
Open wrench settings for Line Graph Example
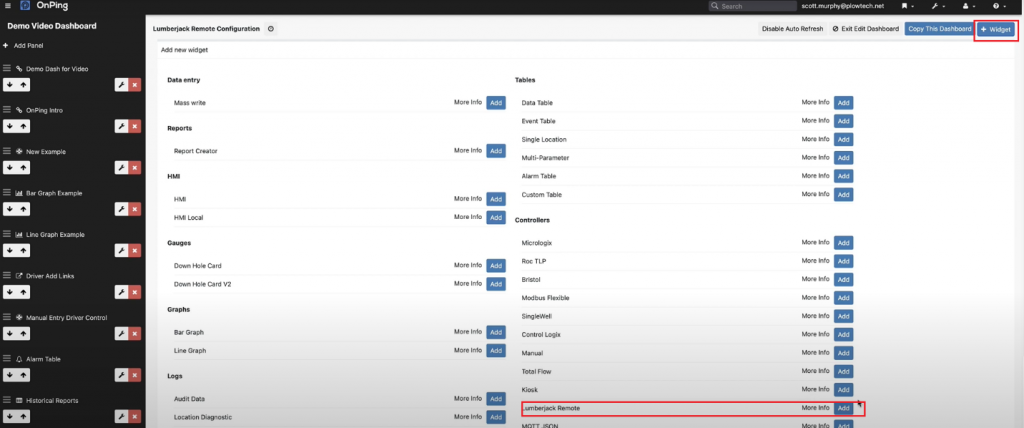(121, 250)
